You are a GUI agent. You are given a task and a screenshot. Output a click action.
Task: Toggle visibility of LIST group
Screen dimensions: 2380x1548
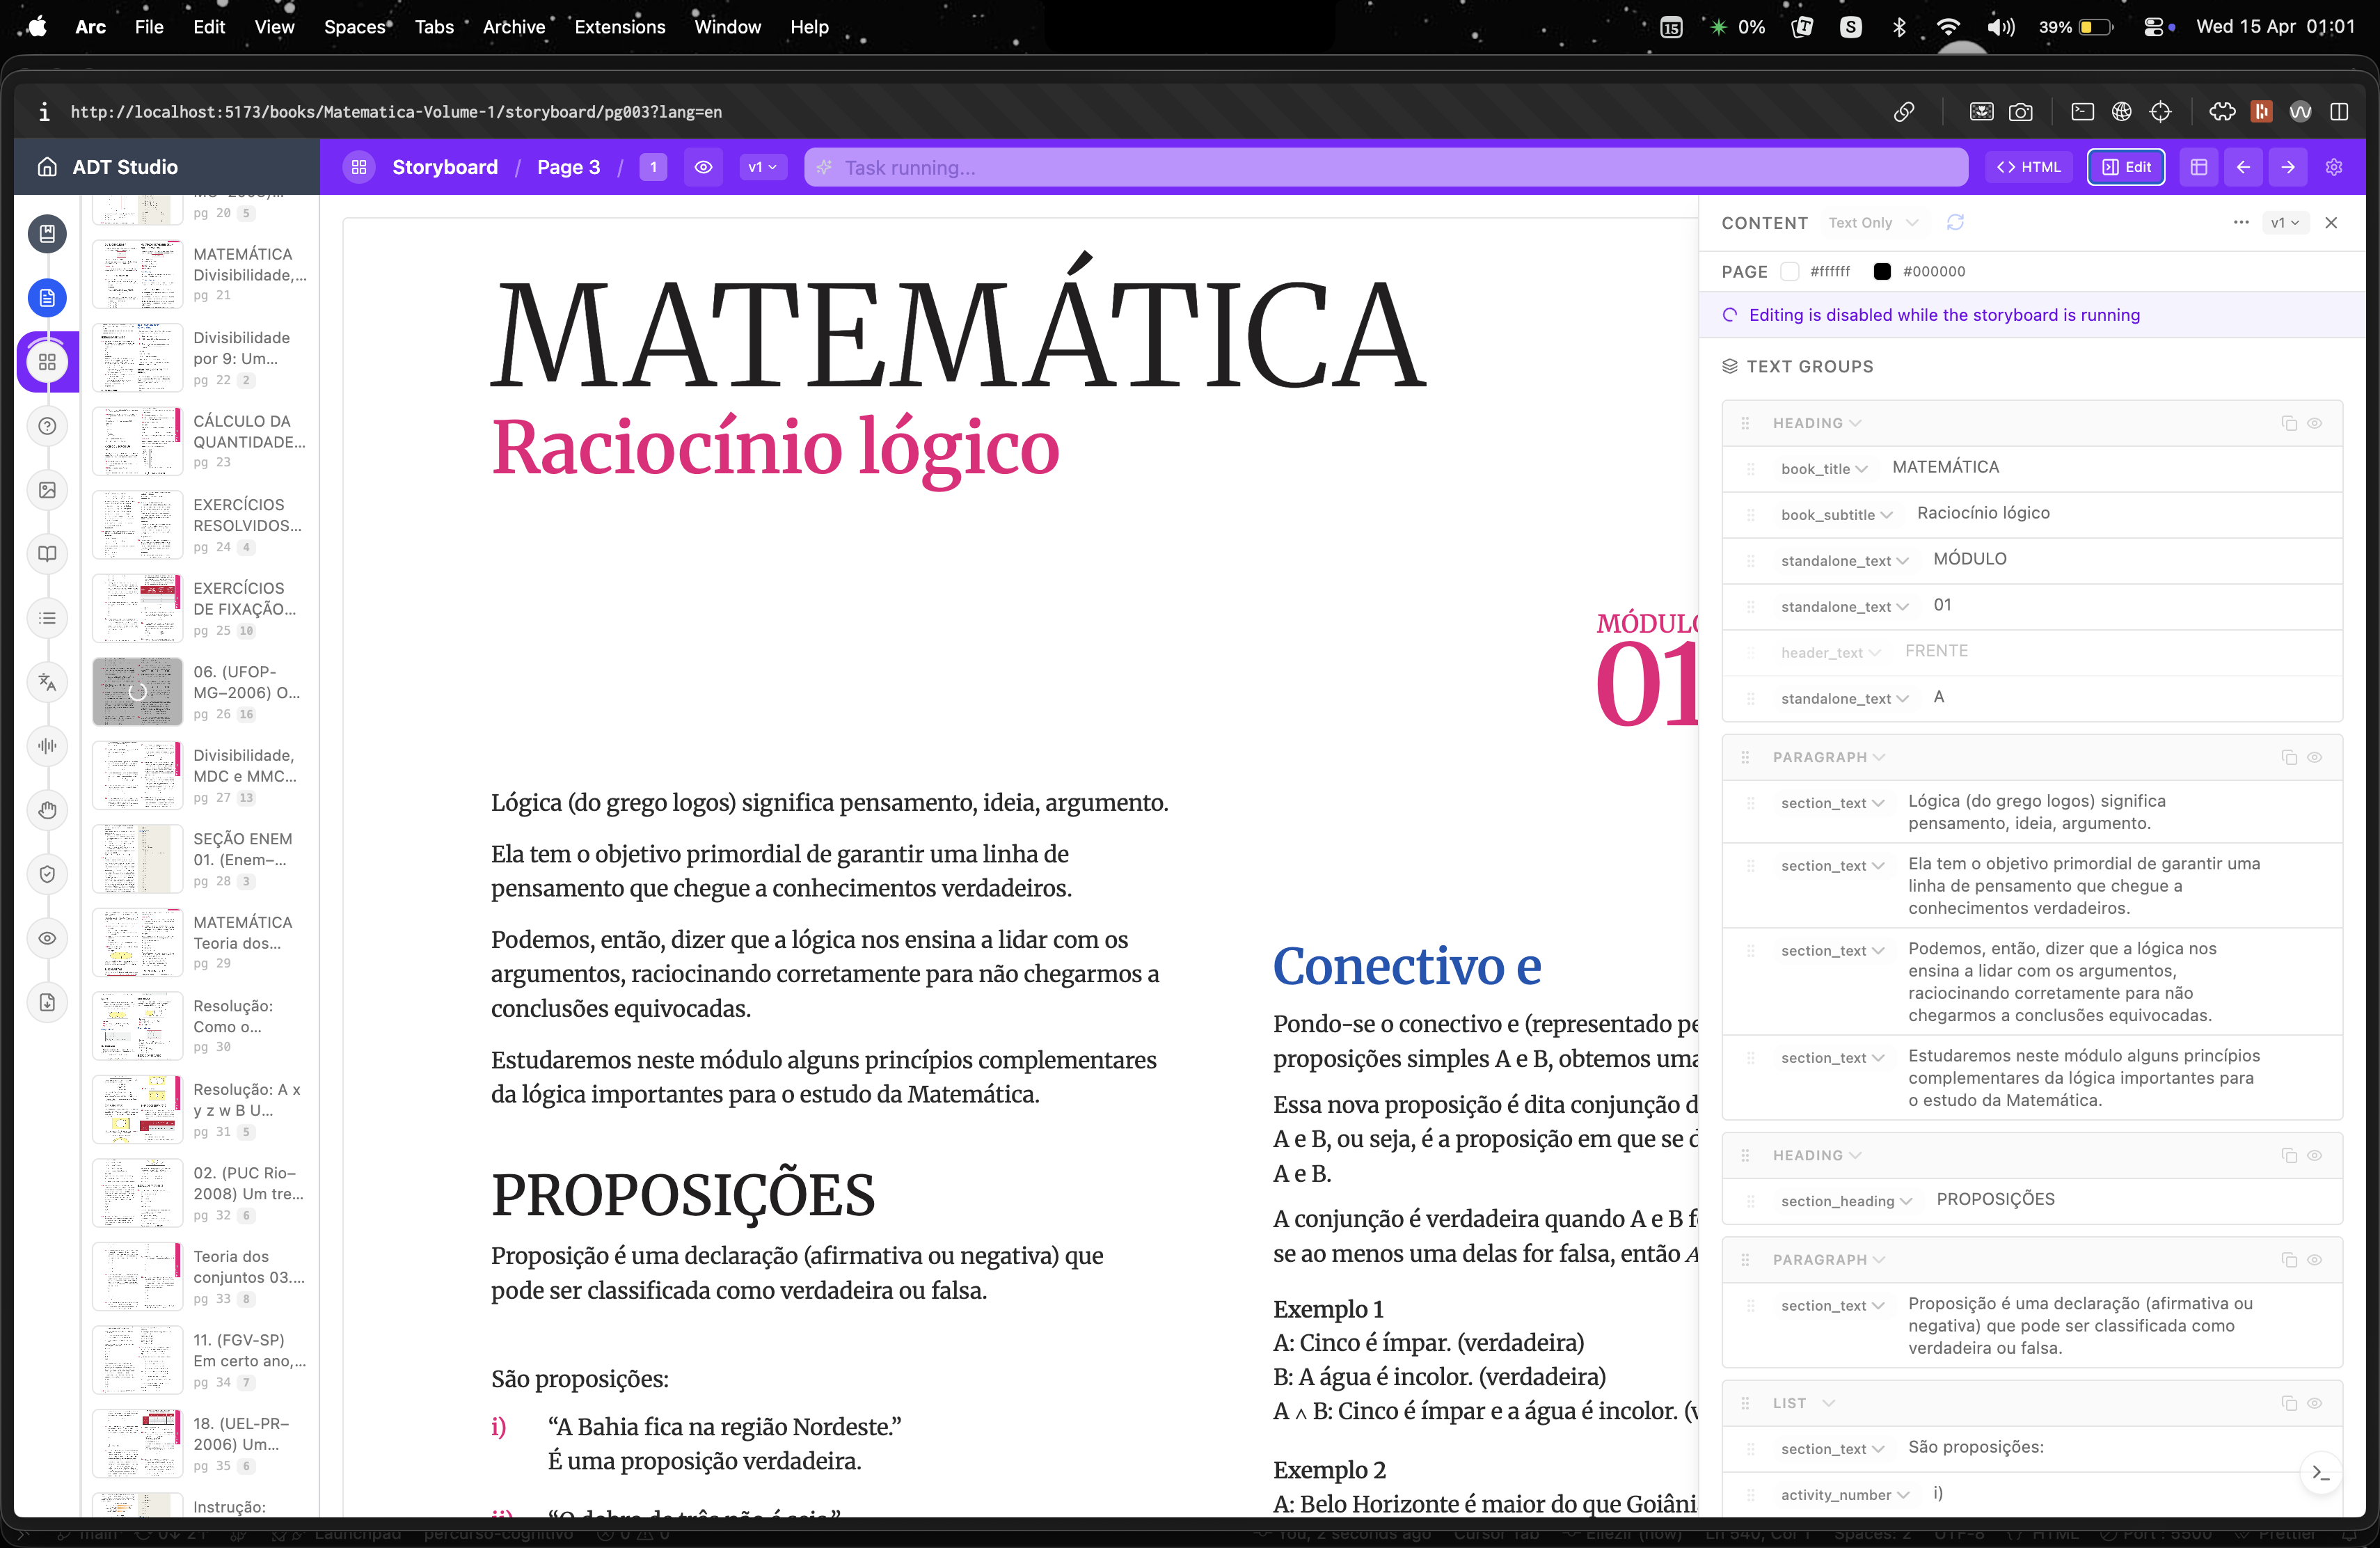click(x=2314, y=1403)
